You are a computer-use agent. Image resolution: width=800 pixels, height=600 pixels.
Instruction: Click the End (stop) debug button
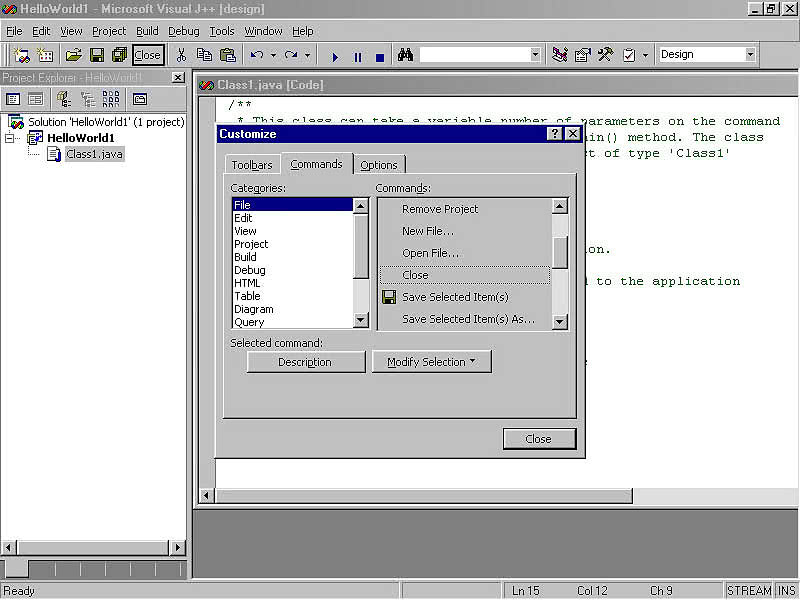tap(380, 57)
